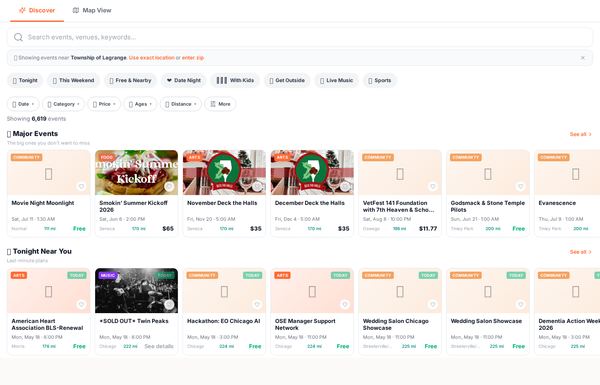The width and height of the screenshot is (600, 385).
Task: Open the Movie Night Moonlight event title
Action: [43, 203]
